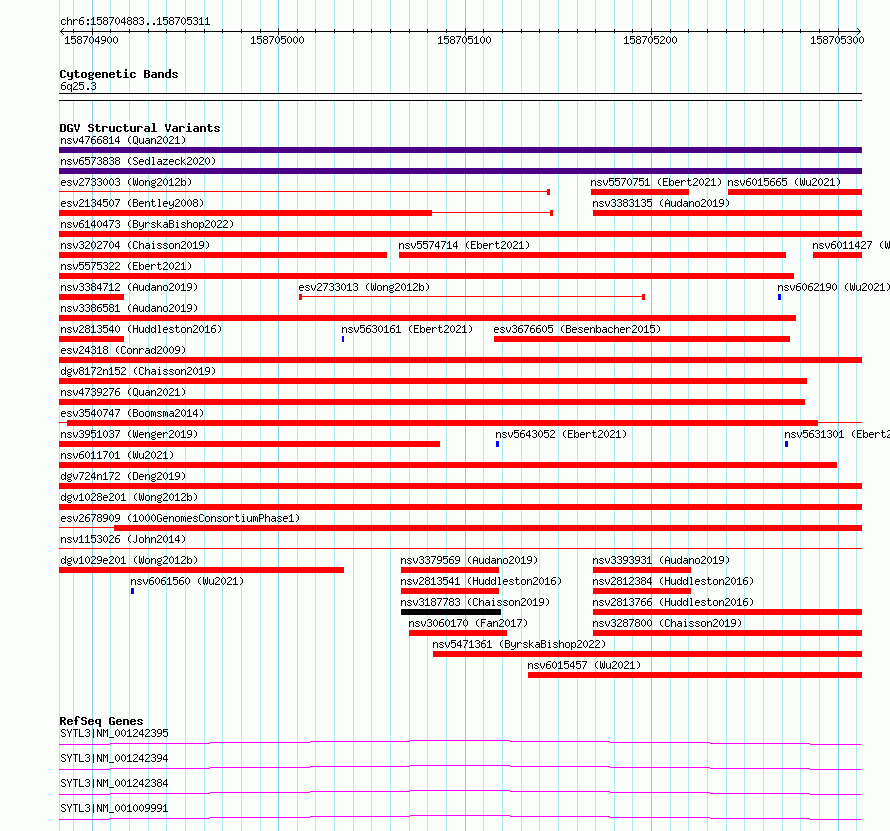Open nsv2813766 (Huddleston2016) variant
890x831 pixels.
pos(673,602)
